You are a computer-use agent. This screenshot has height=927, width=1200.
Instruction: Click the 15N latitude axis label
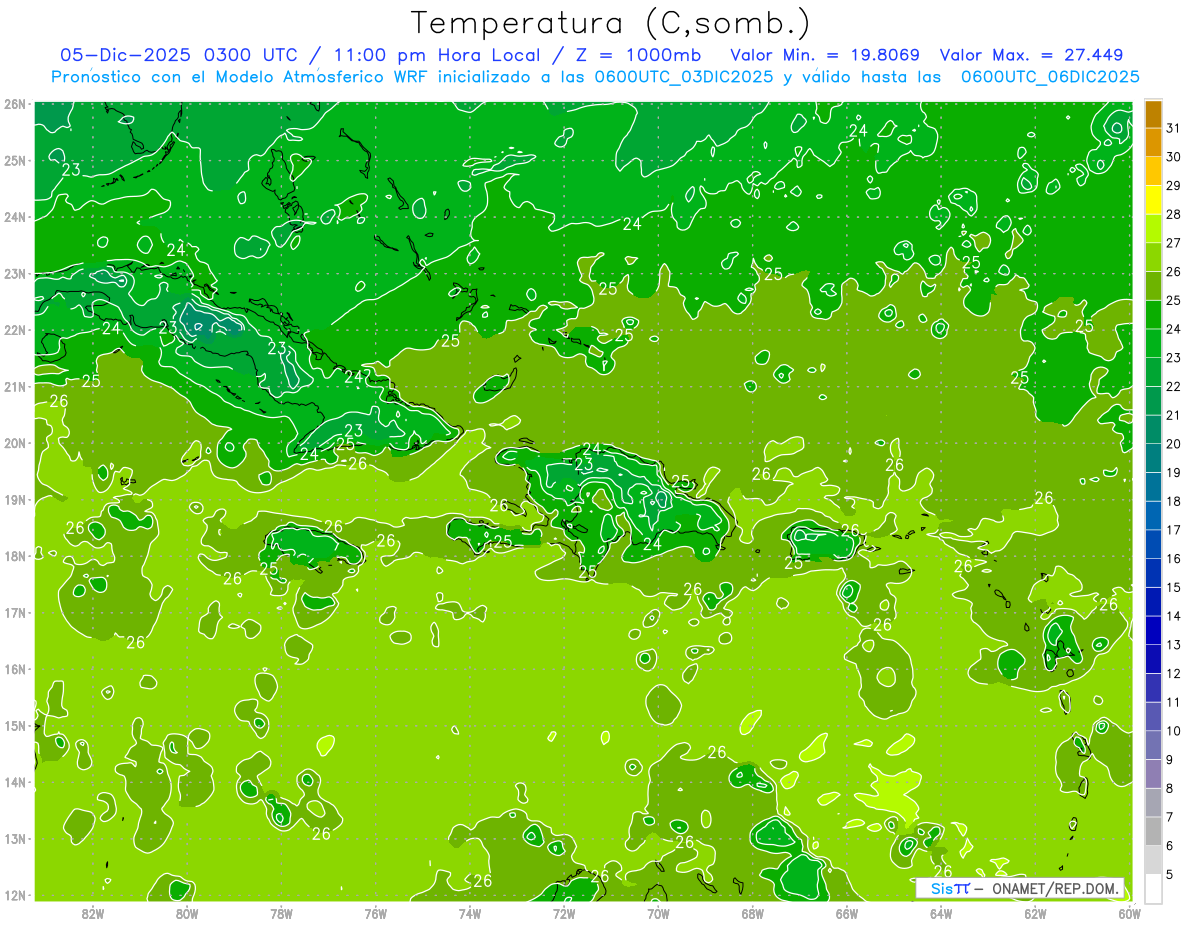(14, 725)
